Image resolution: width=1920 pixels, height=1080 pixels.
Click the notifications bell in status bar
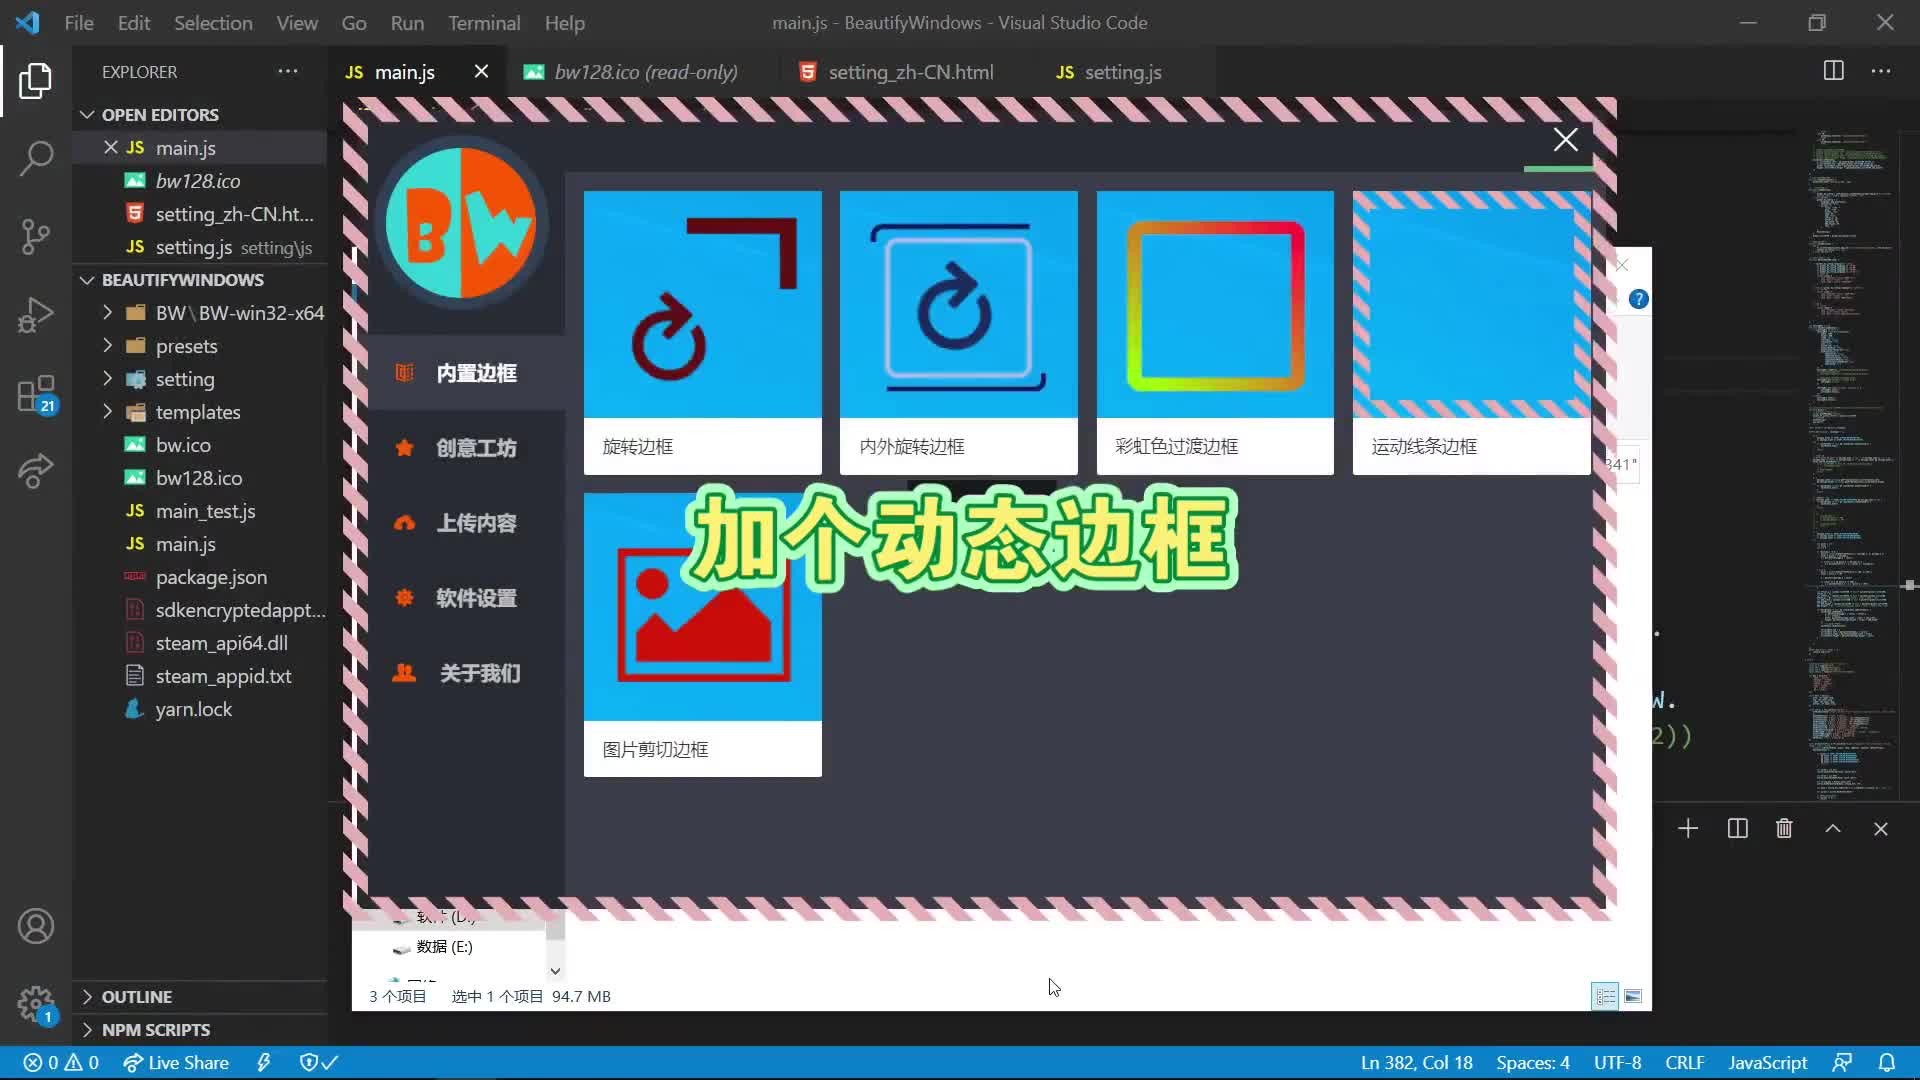(1886, 1062)
